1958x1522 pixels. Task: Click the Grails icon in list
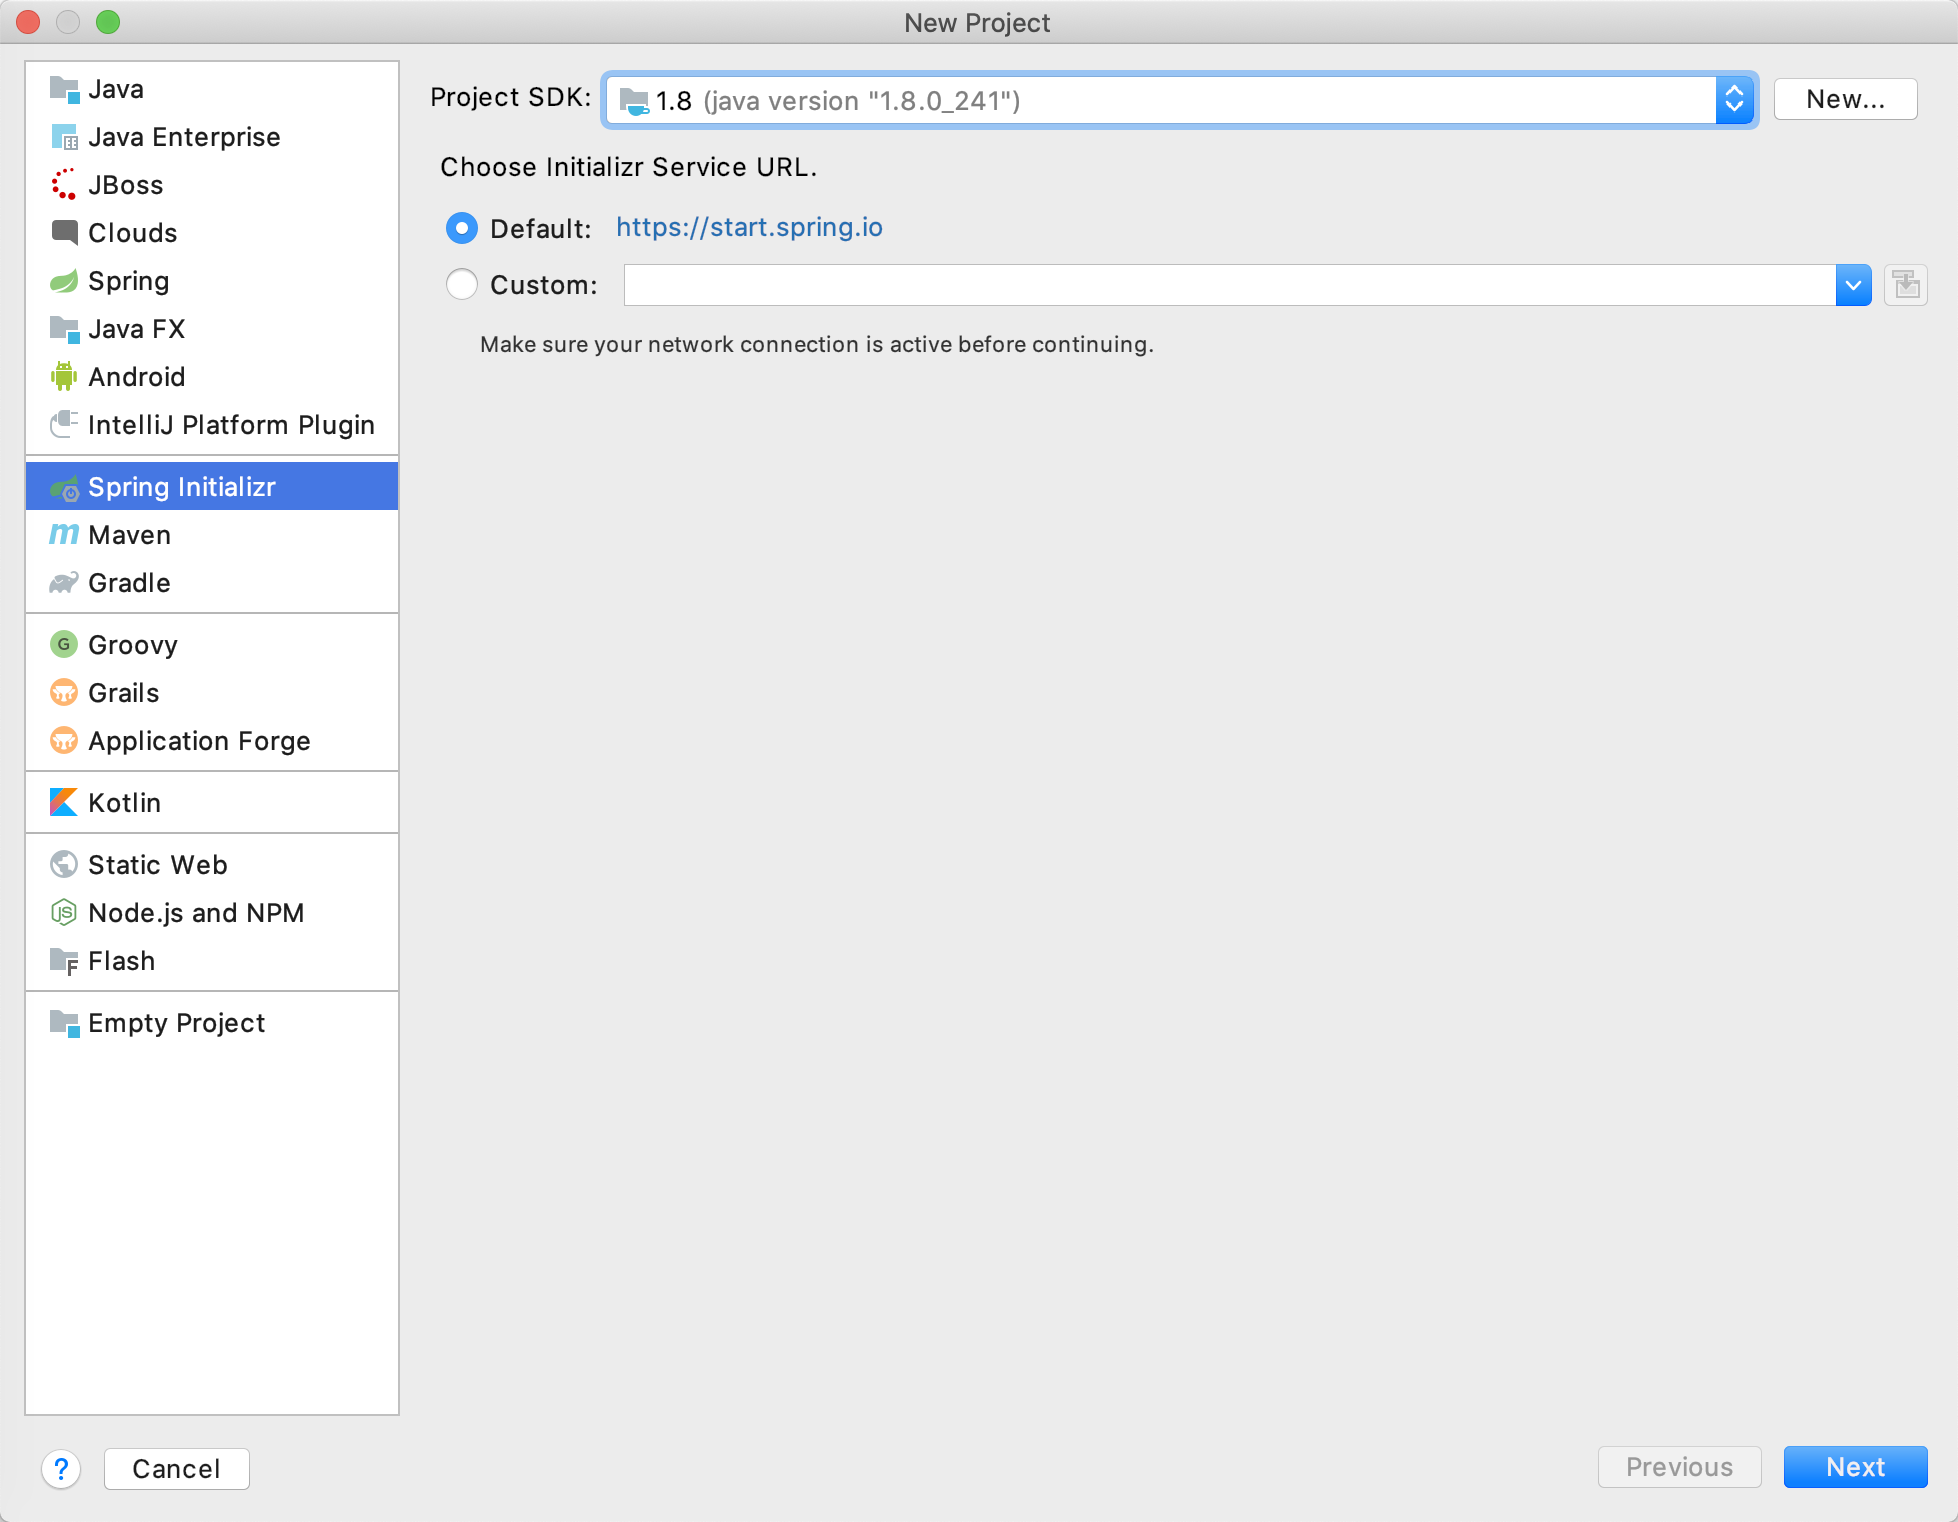click(x=63, y=693)
